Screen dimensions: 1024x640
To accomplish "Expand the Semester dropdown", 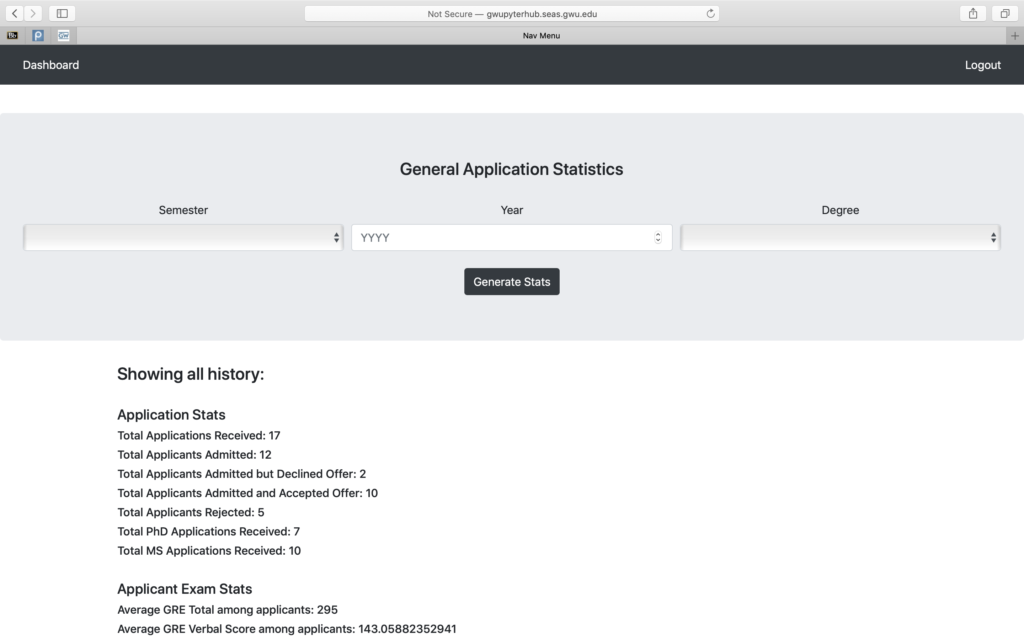I will tap(183, 238).
